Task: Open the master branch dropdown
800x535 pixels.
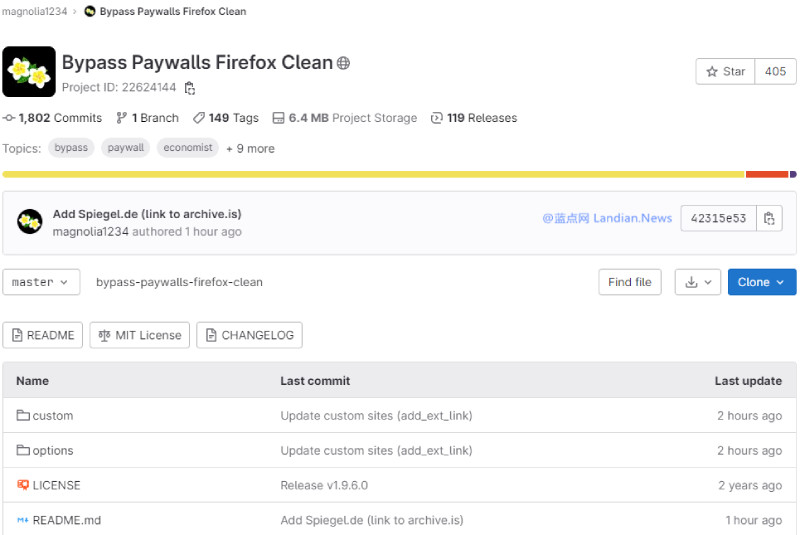Action: (x=41, y=282)
